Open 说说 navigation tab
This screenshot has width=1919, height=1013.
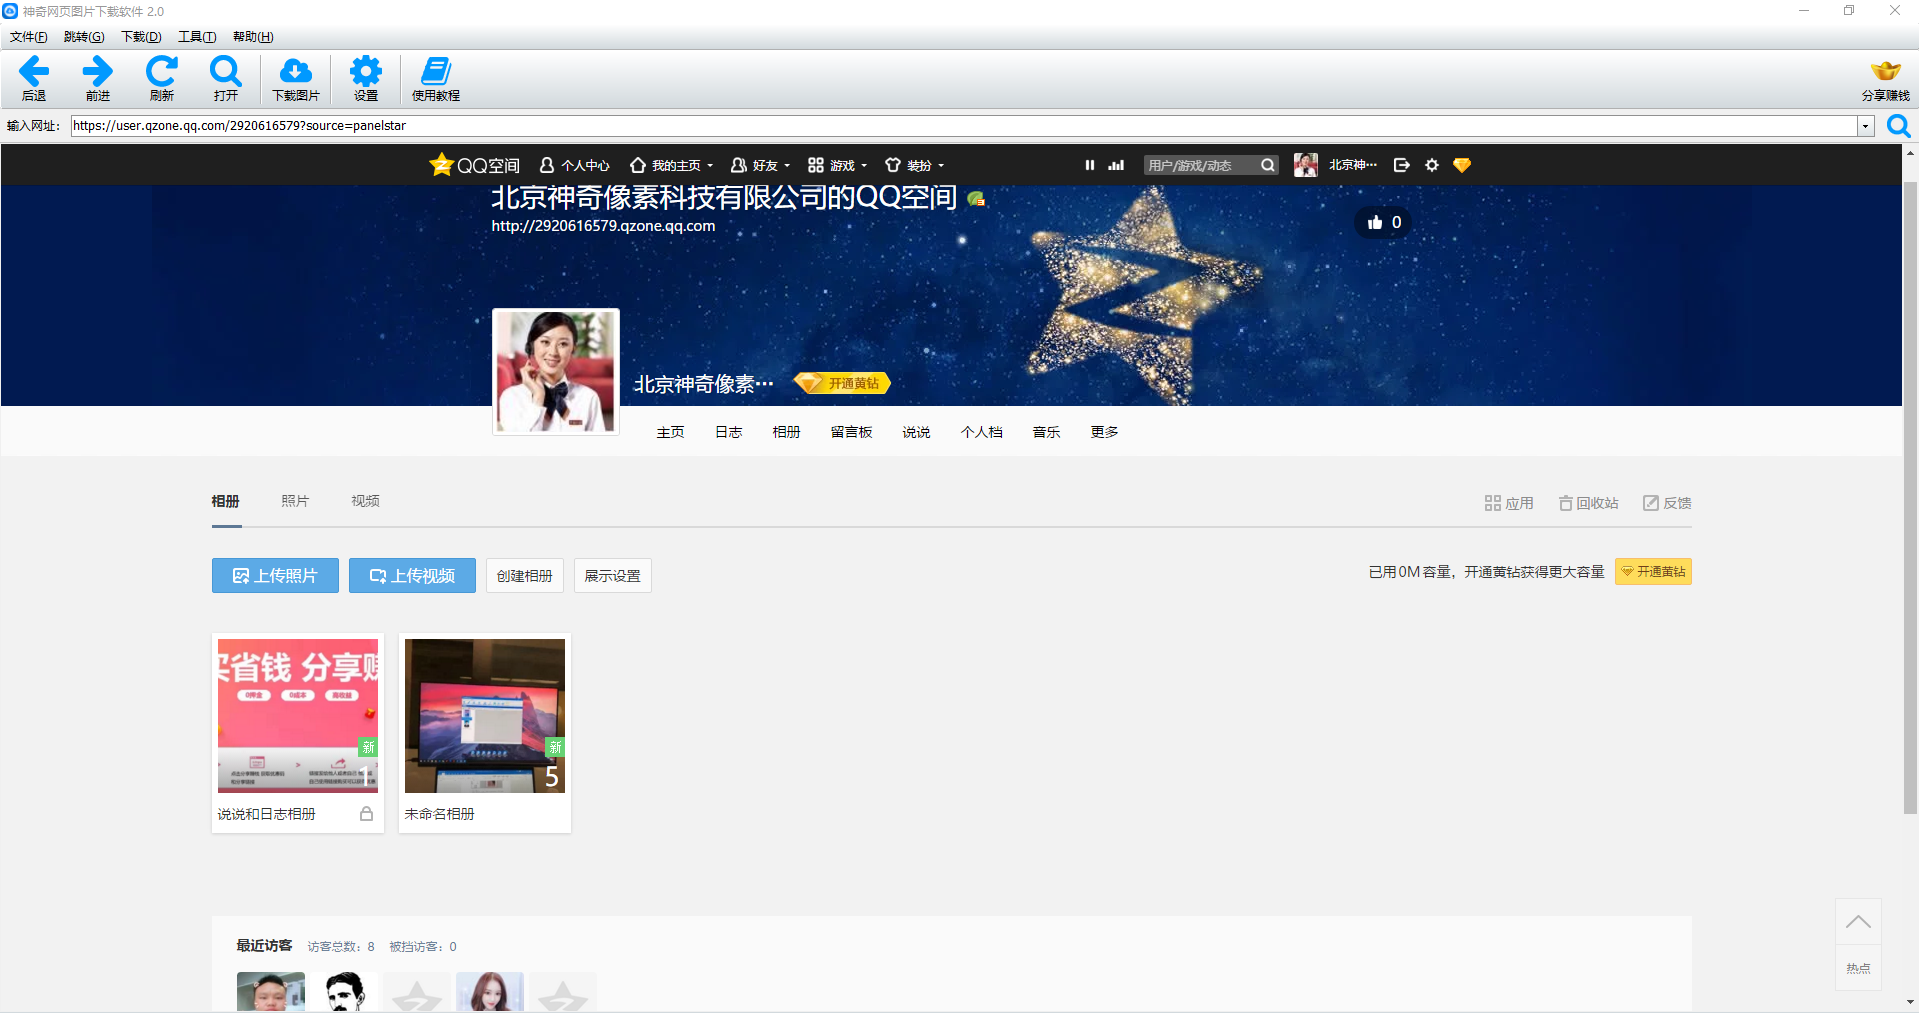916,432
